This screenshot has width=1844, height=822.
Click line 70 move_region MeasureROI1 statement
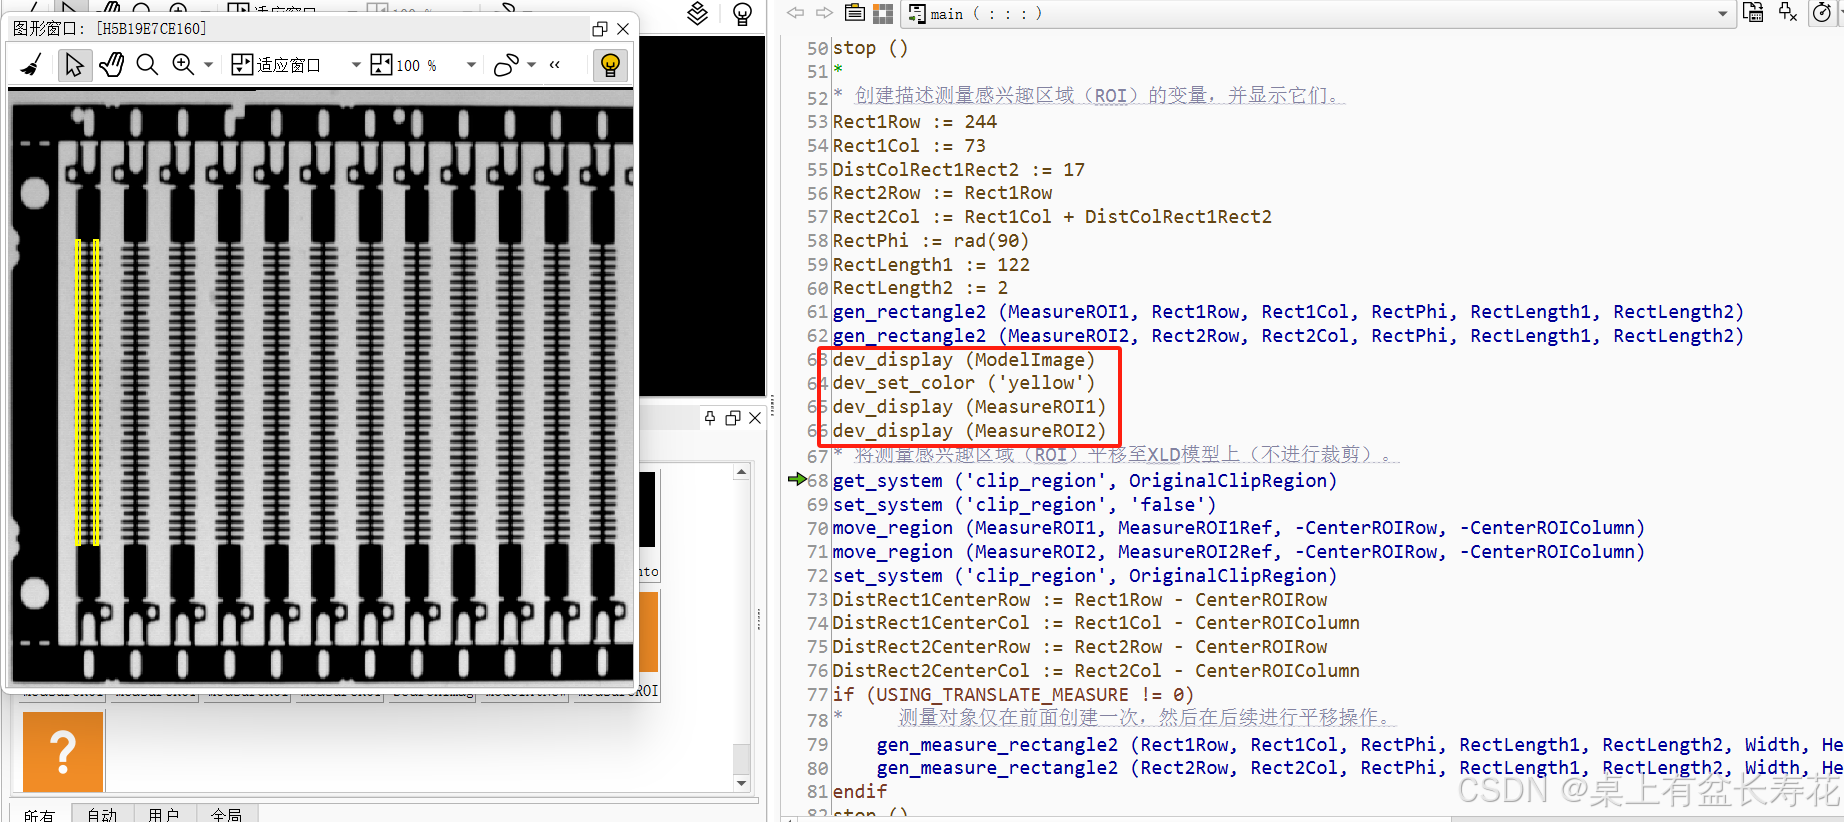pos(1238,528)
